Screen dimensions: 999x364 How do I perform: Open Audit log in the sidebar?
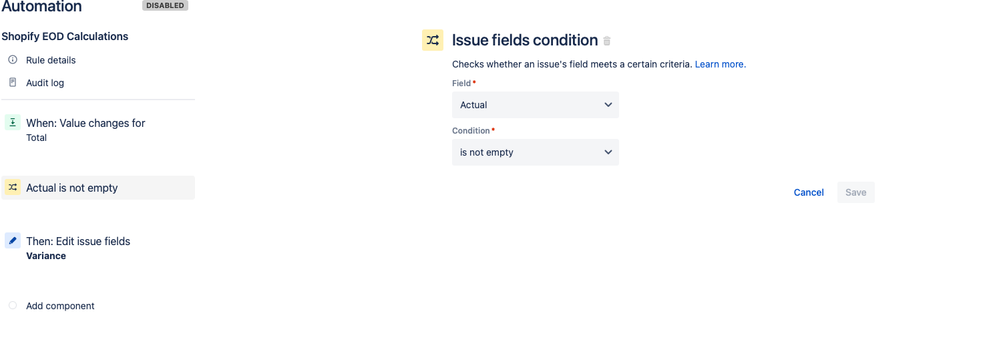(x=45, y=83)
